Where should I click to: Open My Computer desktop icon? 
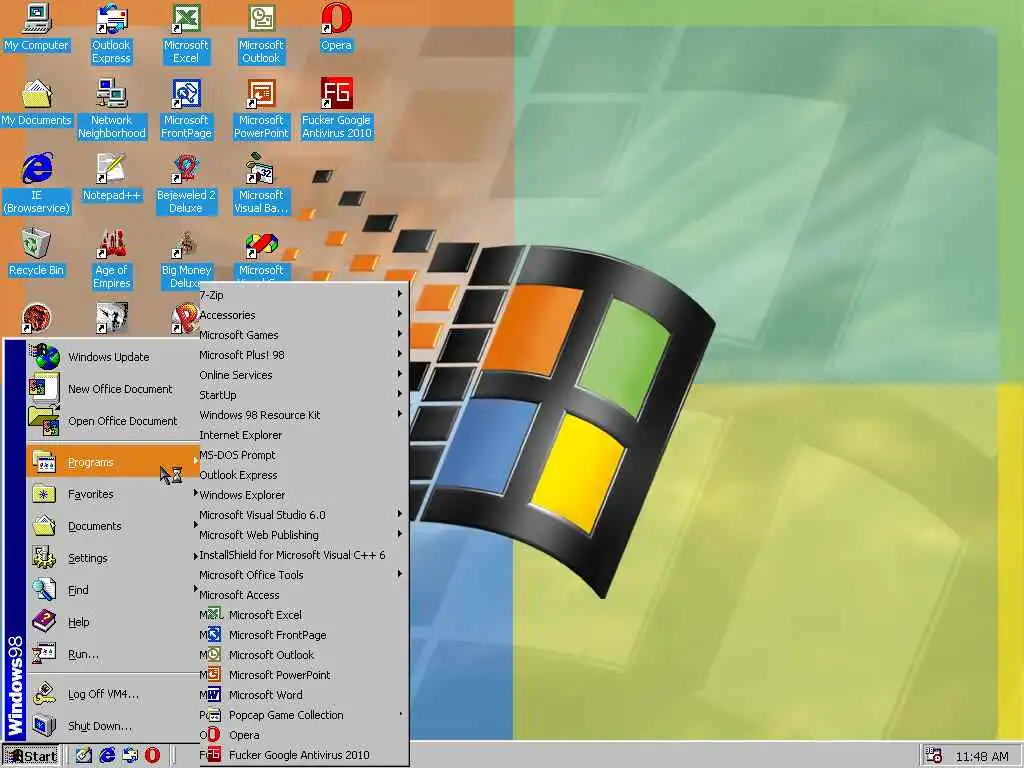[37, 28]
